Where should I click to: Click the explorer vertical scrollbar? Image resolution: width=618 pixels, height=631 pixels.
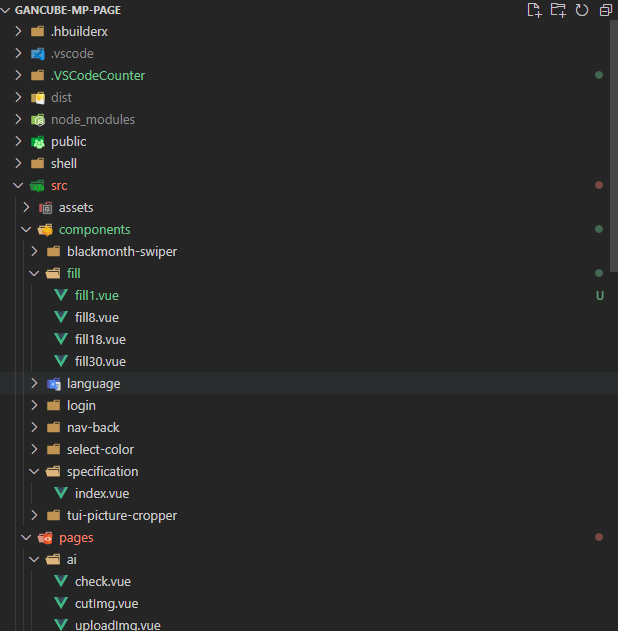click(614, 146)
